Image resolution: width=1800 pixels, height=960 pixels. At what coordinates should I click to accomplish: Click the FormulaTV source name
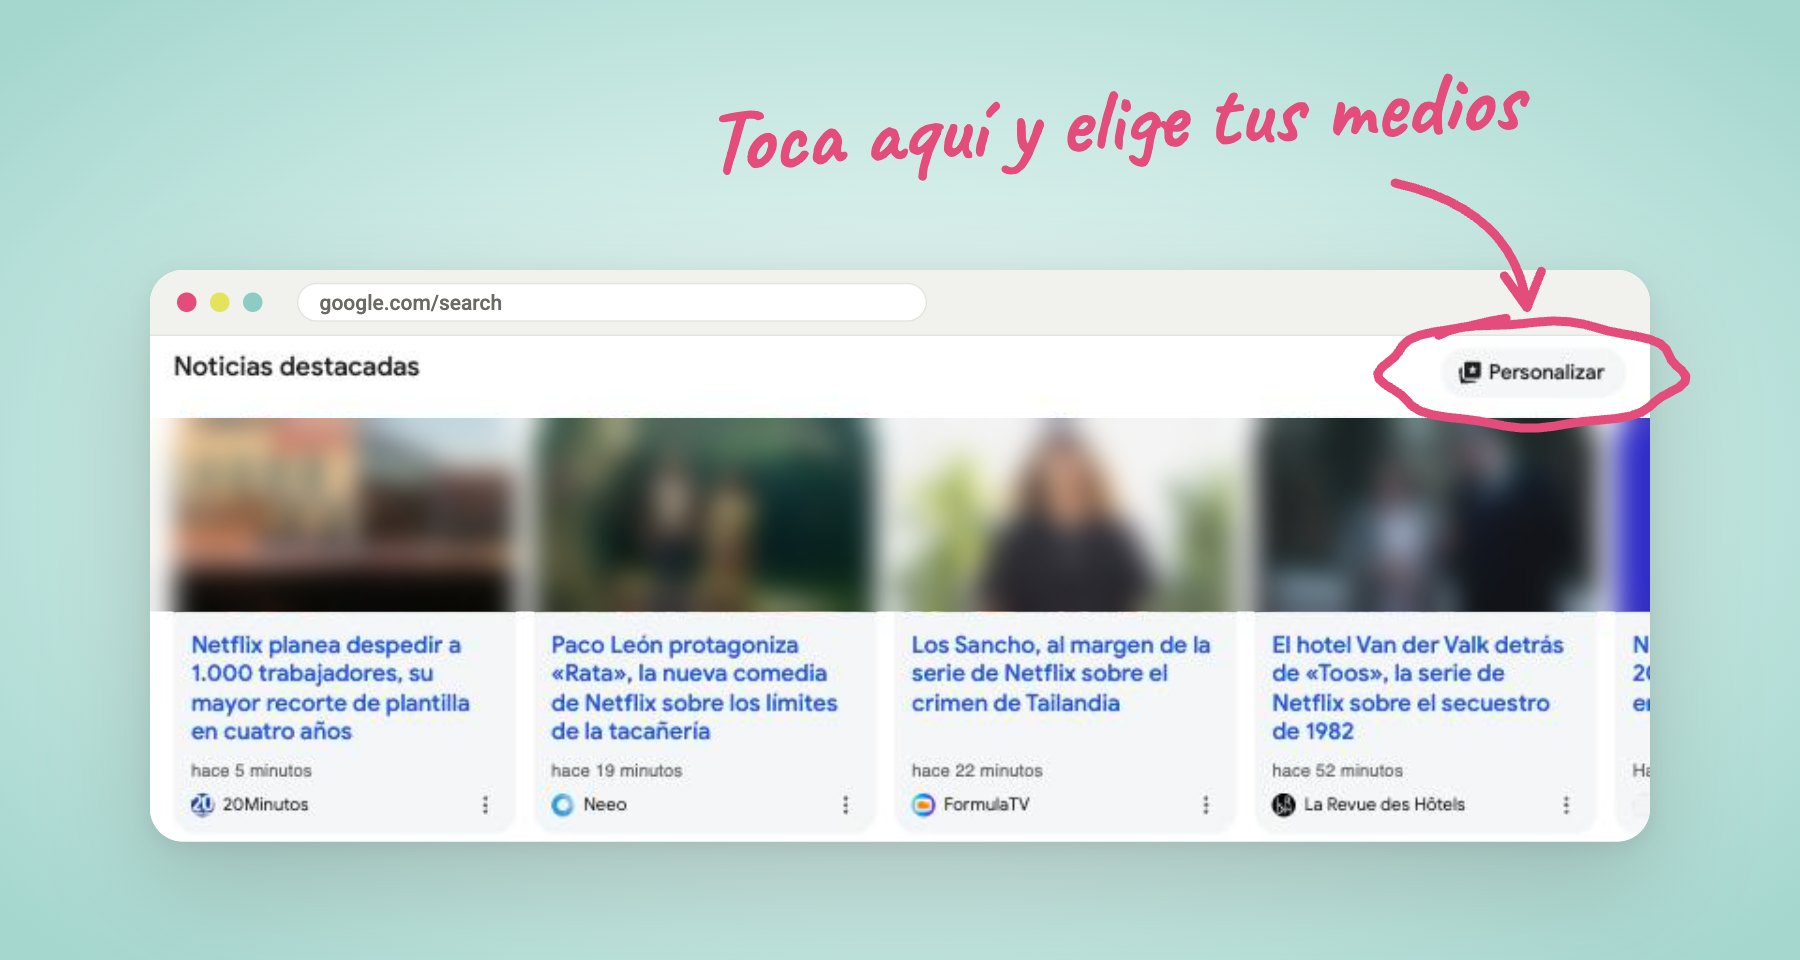tap(986, 804)
